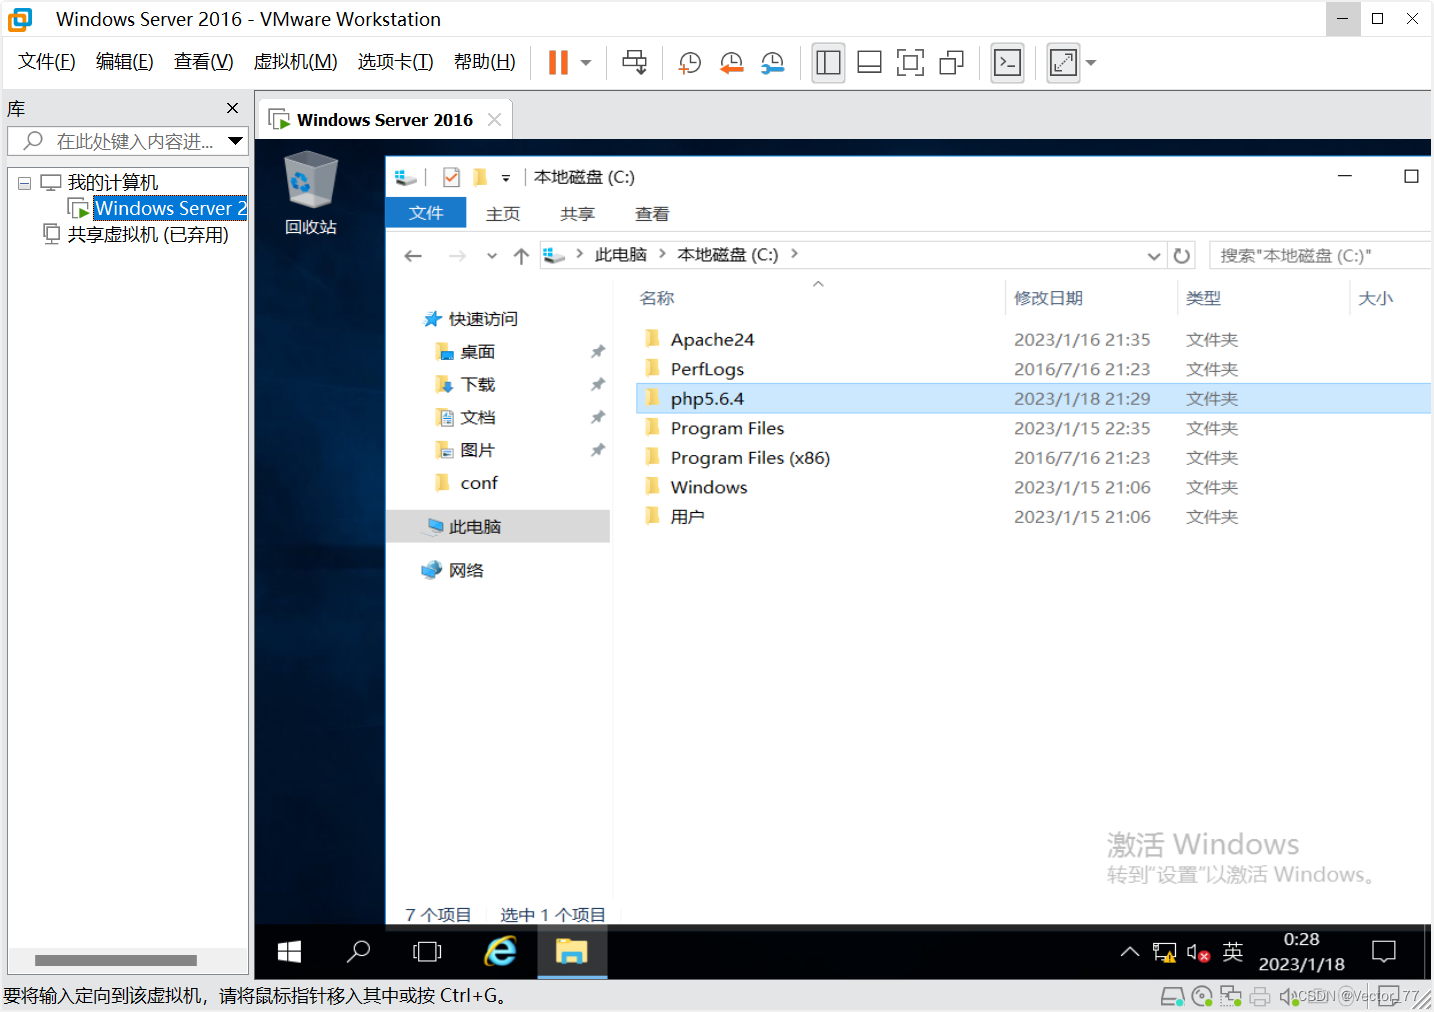Viewport: 1434px width, 1012px height.
Task: Open the stretch display dropdown arrow
Action: pyautogui.click(x=1091, y=63)
